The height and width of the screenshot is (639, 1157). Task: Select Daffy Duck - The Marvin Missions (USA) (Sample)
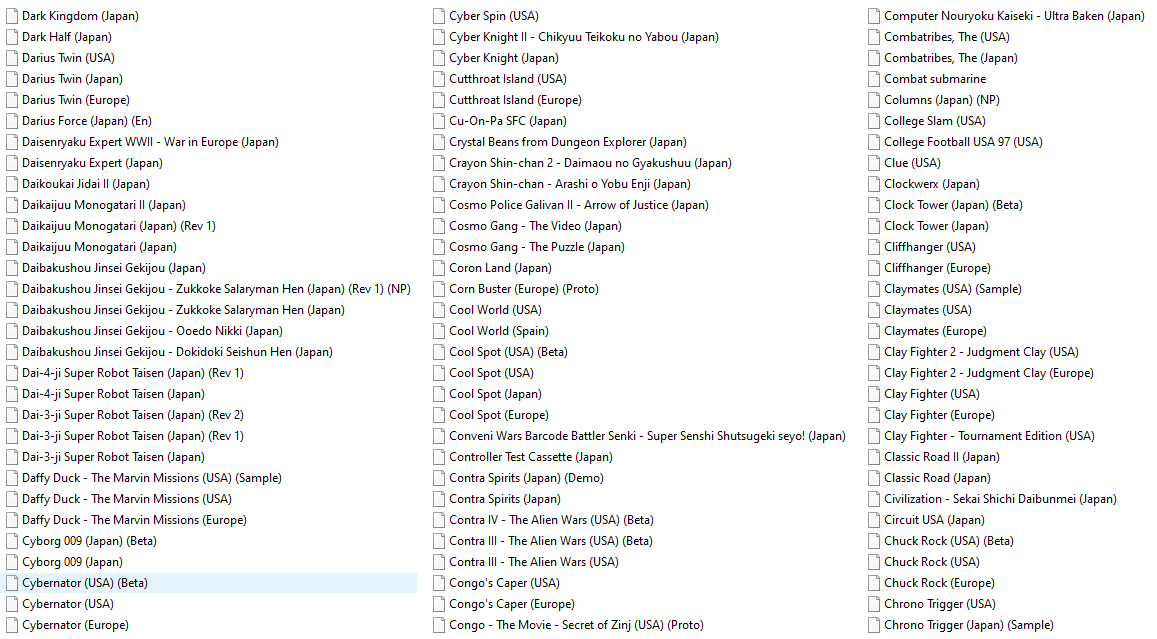click(152, 478)
